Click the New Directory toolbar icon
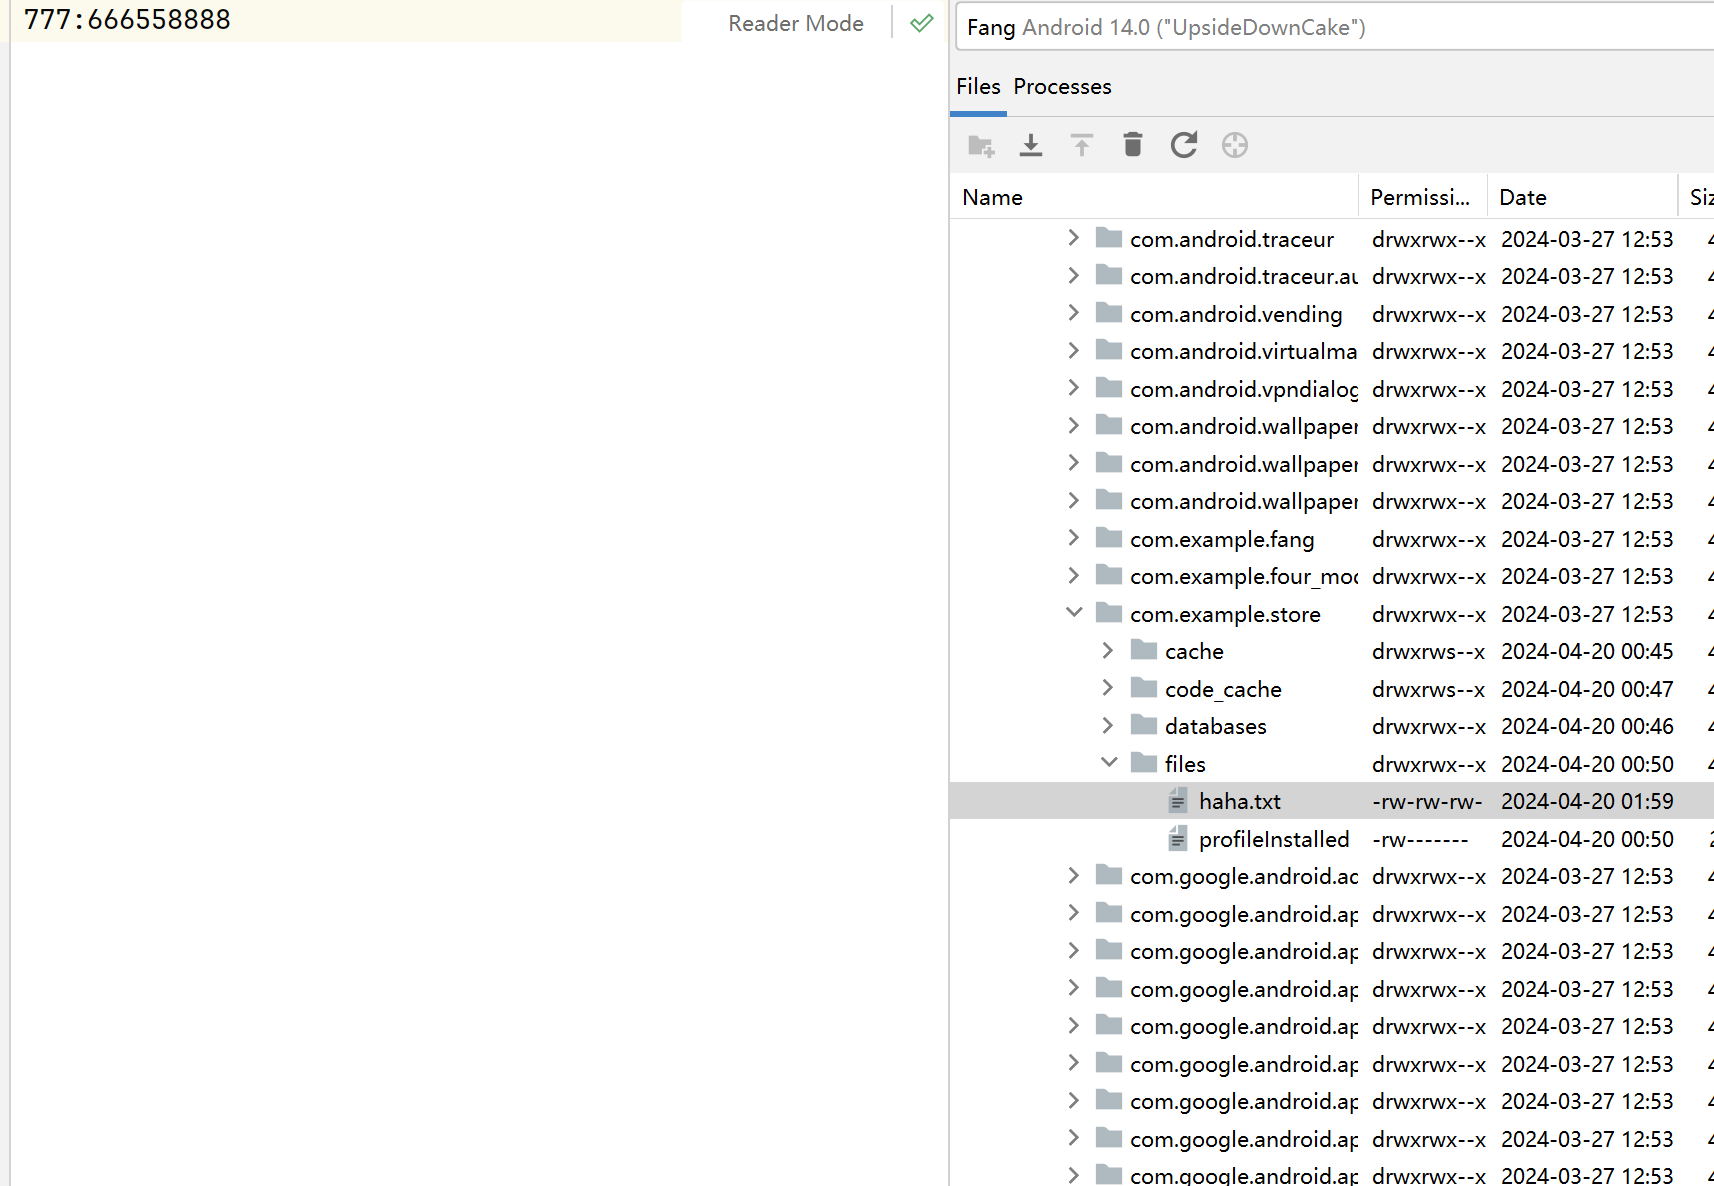The width and height of the screenshot is (1714, 1186). [x=981, y=146]
